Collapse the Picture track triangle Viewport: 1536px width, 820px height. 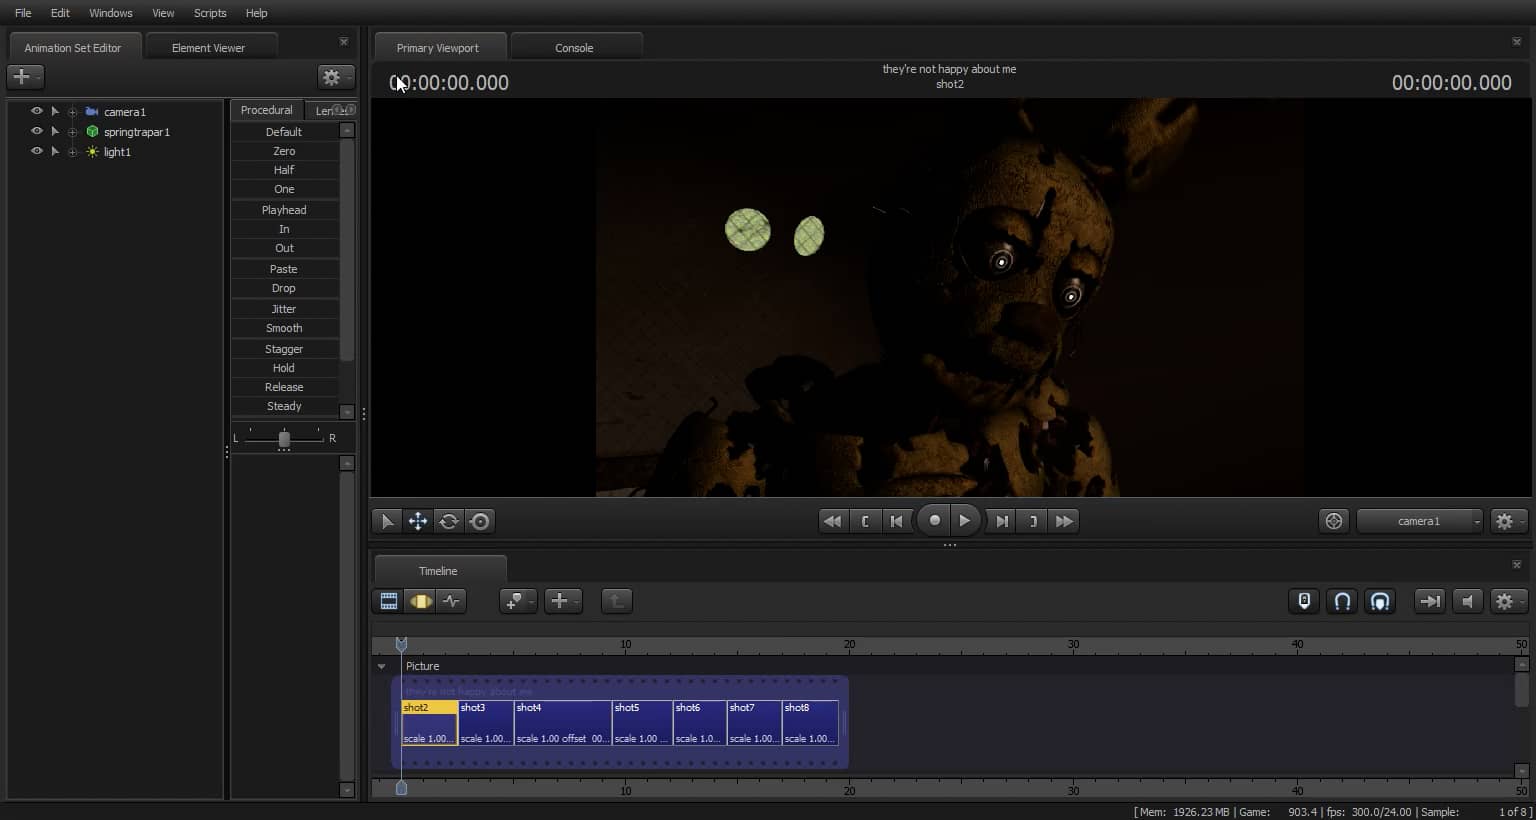tap(381, 666)
